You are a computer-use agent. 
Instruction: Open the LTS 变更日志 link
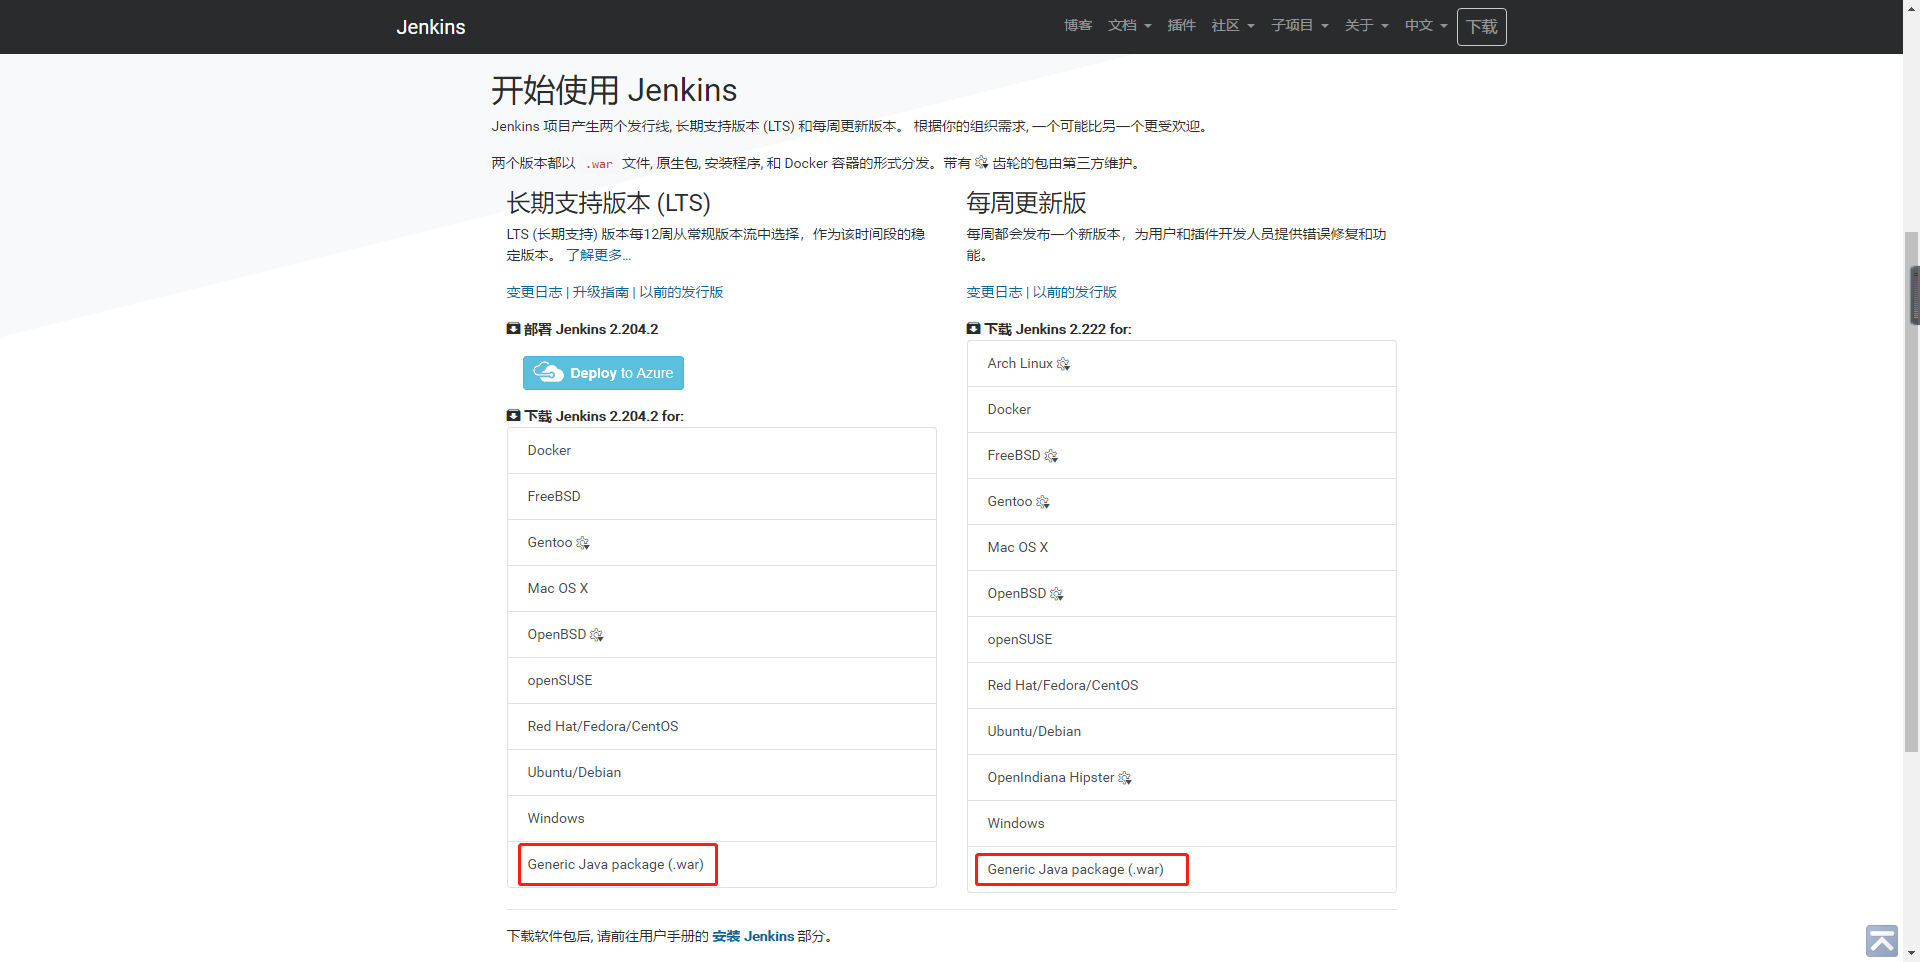coord(534,292)
